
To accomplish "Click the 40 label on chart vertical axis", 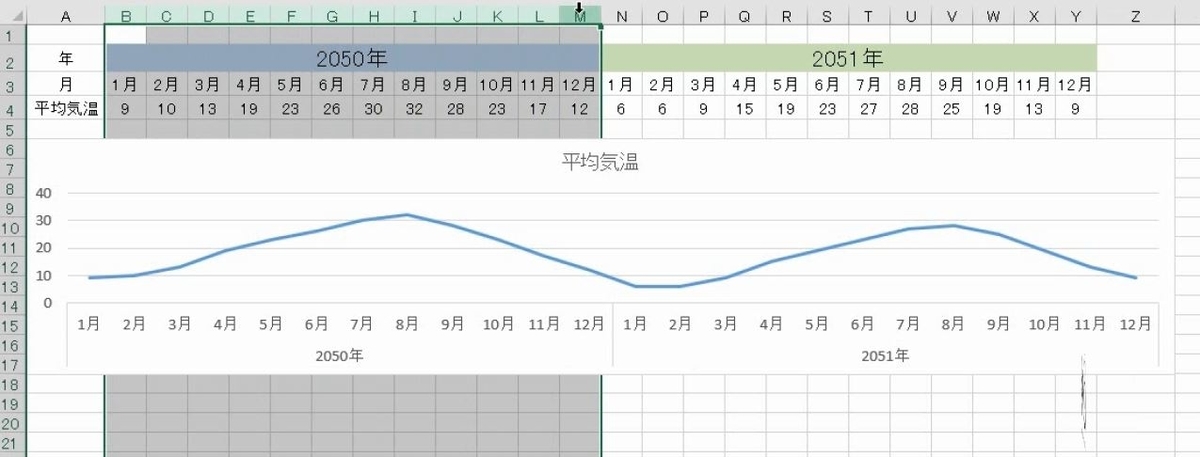I will 44,193.
